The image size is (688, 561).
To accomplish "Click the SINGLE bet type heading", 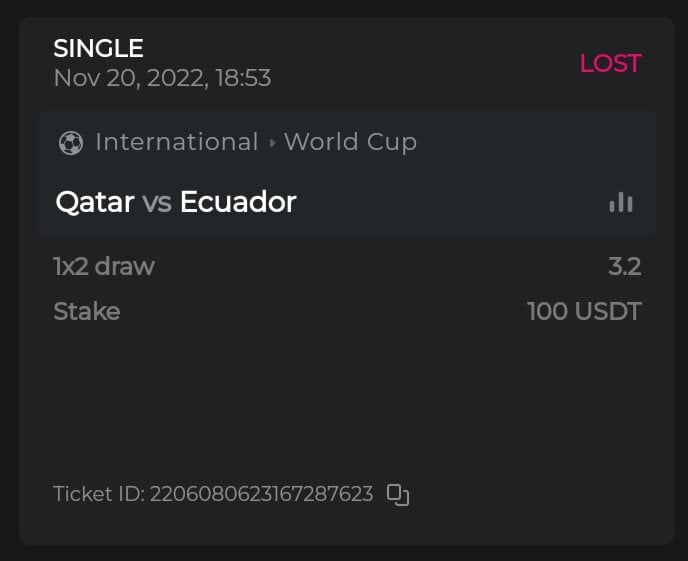I will tap(98, 48).
